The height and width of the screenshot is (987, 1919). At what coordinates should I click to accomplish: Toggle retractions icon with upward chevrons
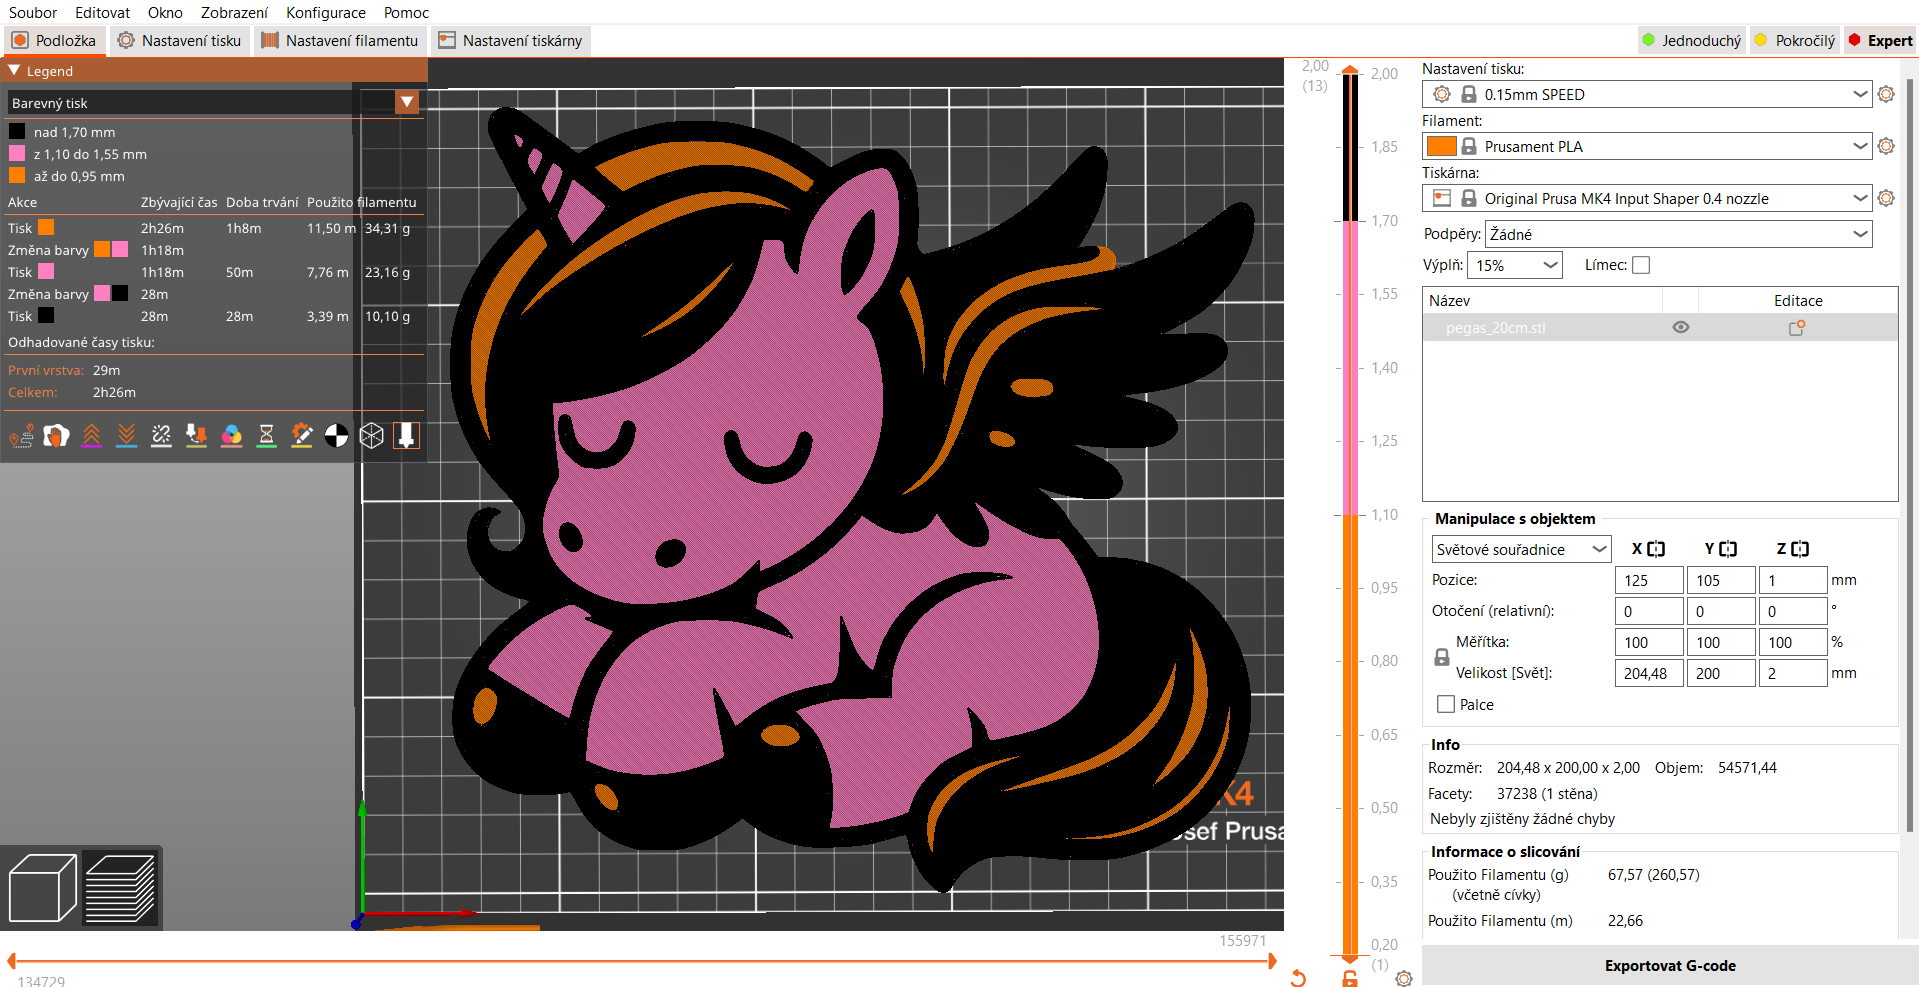(x=91, y=436)
